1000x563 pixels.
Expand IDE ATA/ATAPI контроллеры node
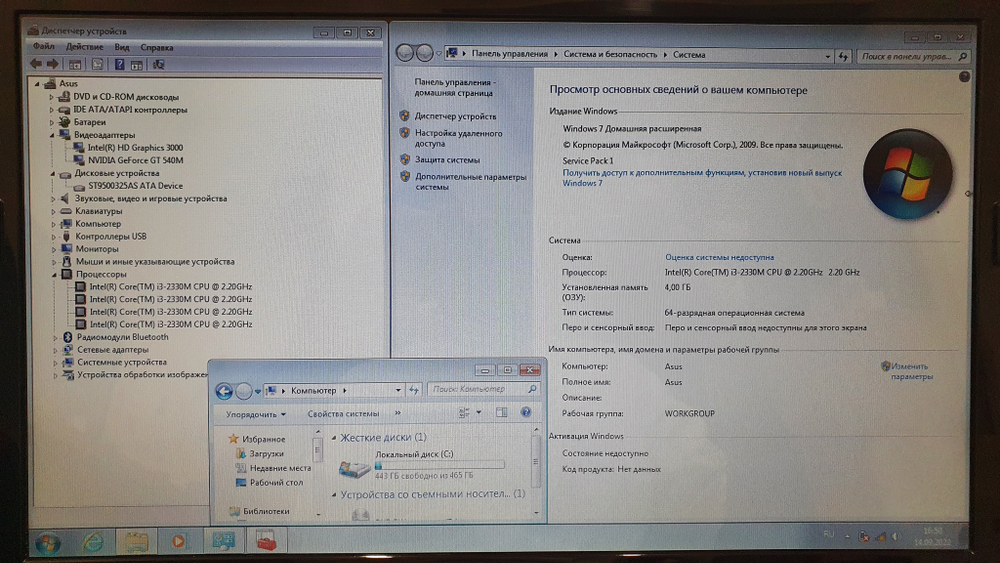[x=52, y=110]
